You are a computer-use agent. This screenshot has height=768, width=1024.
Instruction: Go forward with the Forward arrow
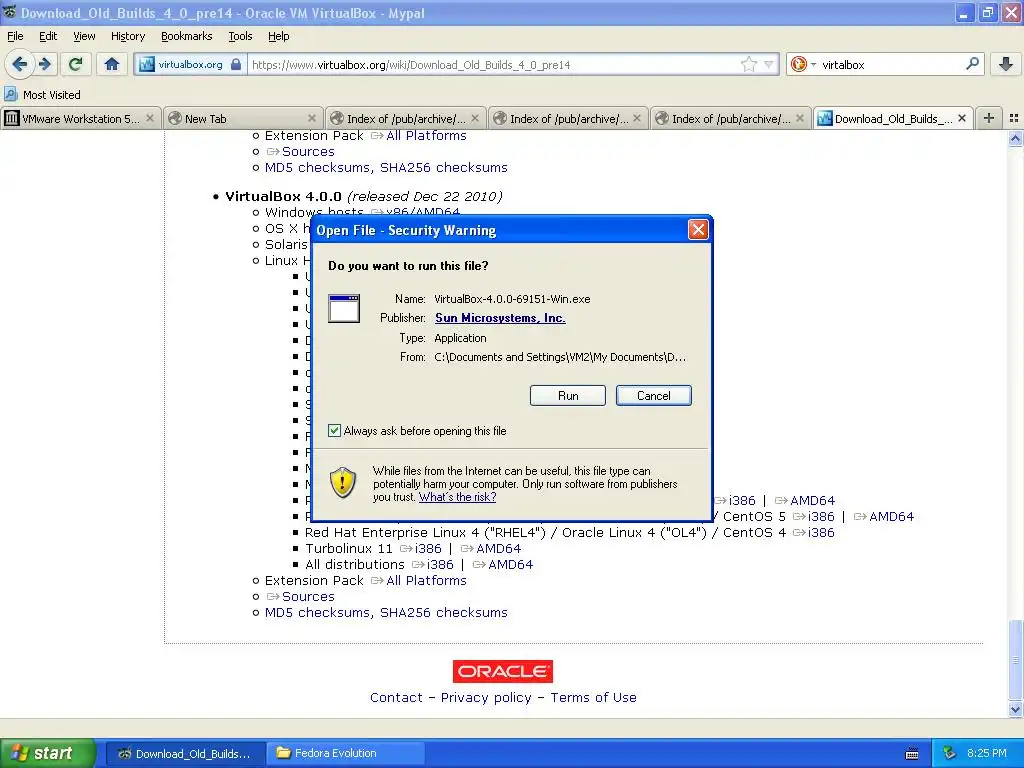(44, 64)
